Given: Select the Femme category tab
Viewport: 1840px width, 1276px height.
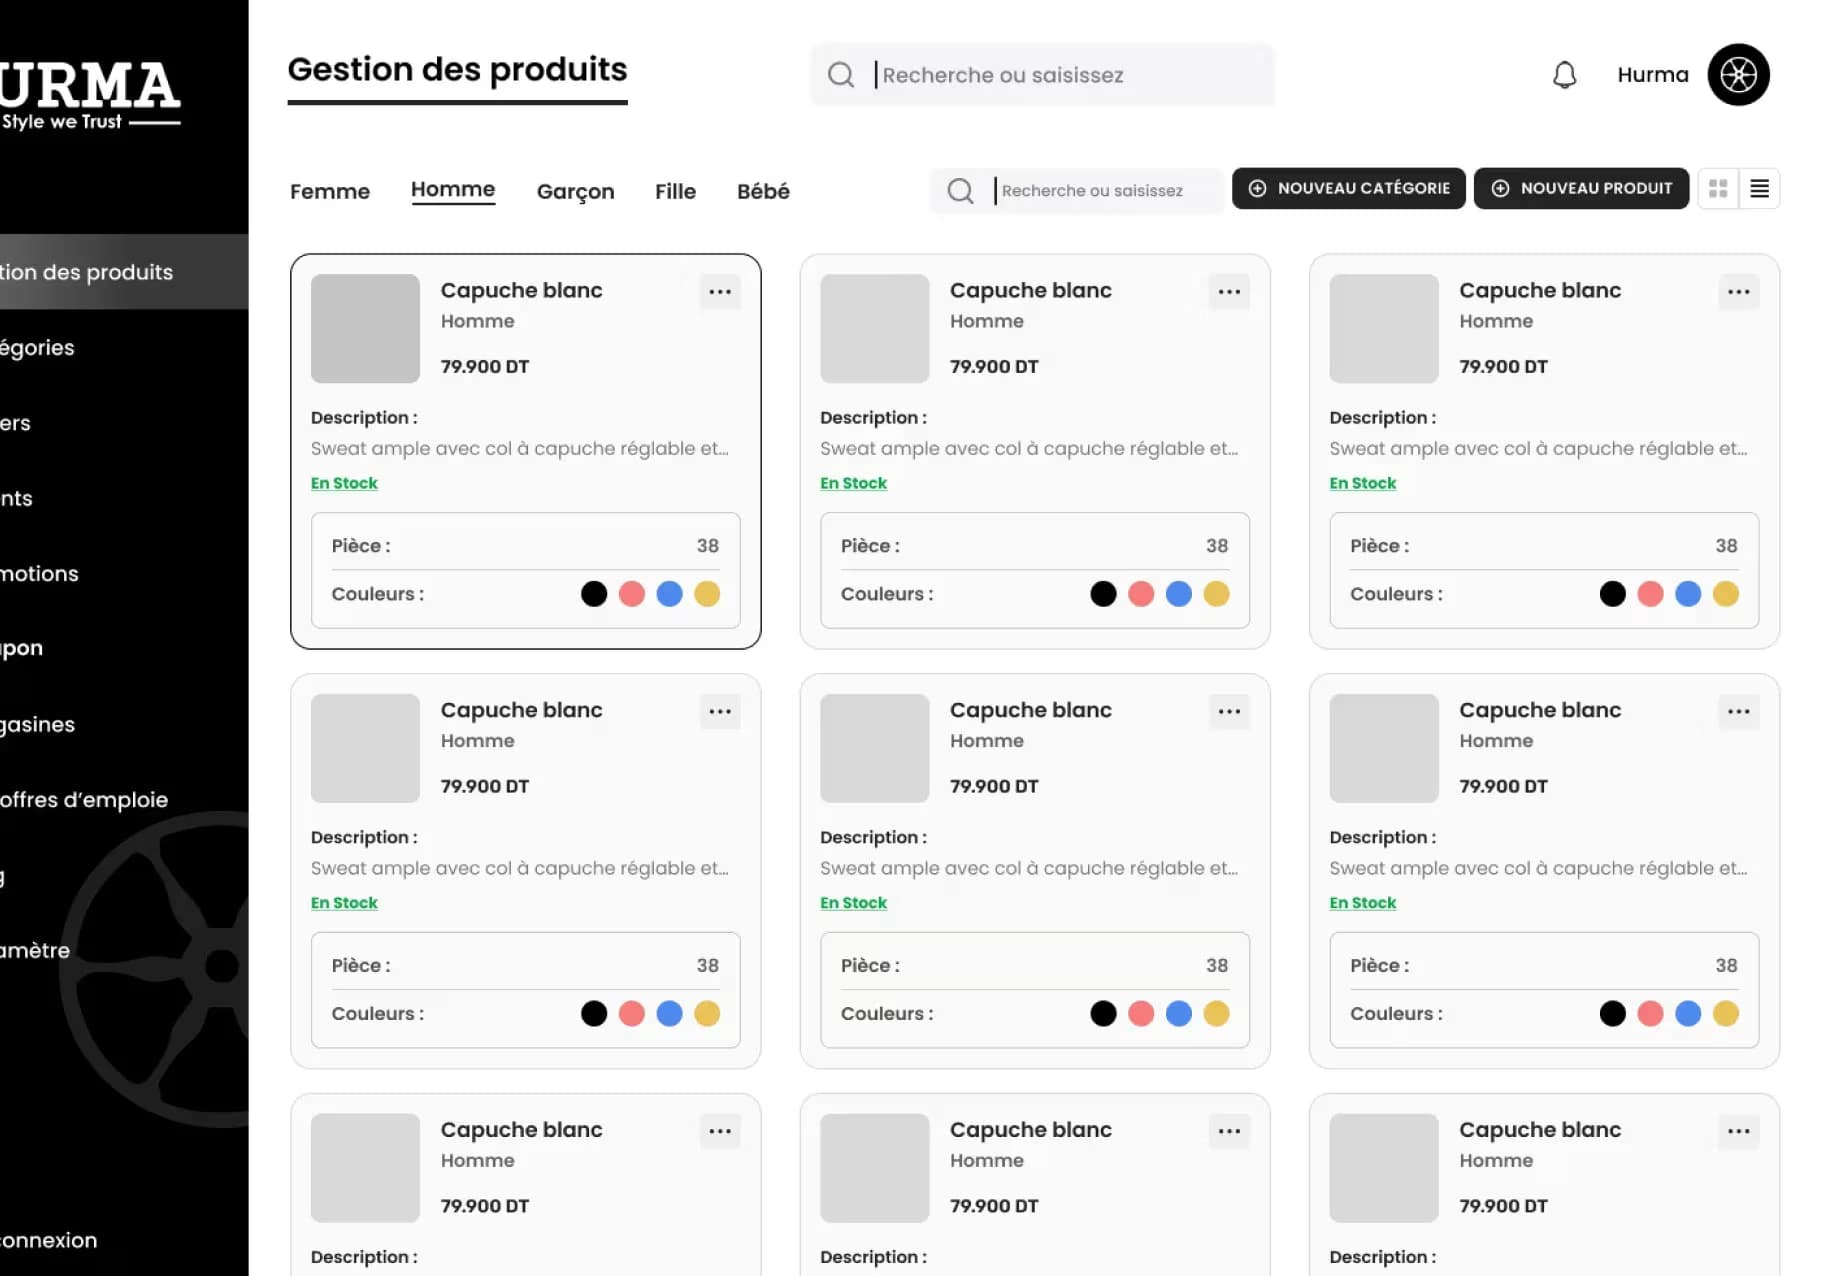Looking at the screenshot, I should click(x=330, y=191).
